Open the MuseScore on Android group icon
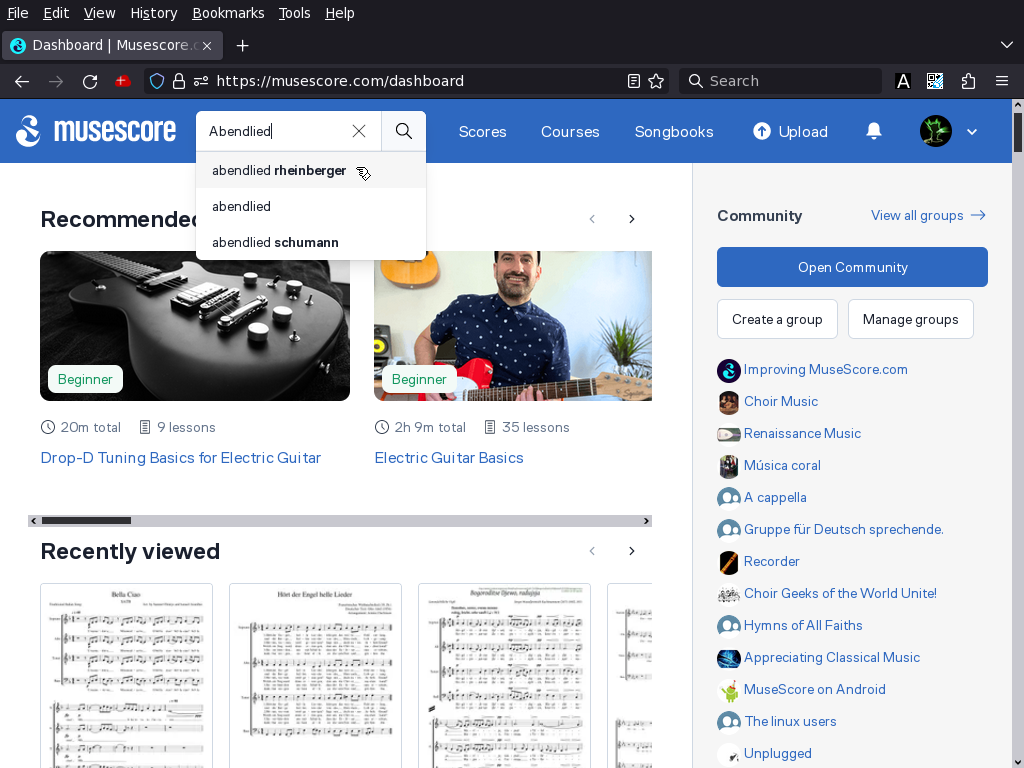The image size is (1024, 768). [728, 690]
